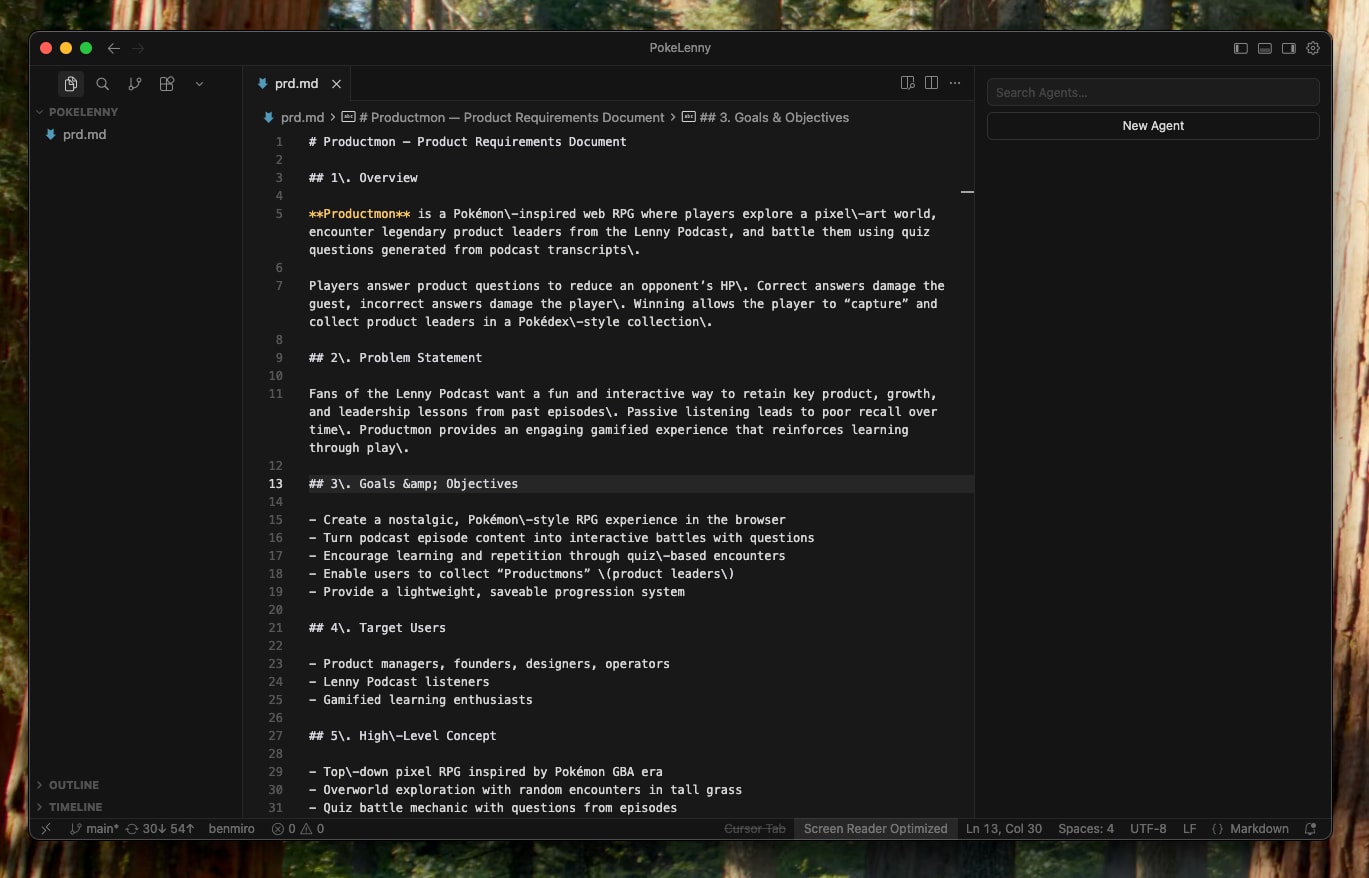The image size is (1369, 878).
Task: Click Productmon heading breadcrumb segment
Action: (503, 117)
